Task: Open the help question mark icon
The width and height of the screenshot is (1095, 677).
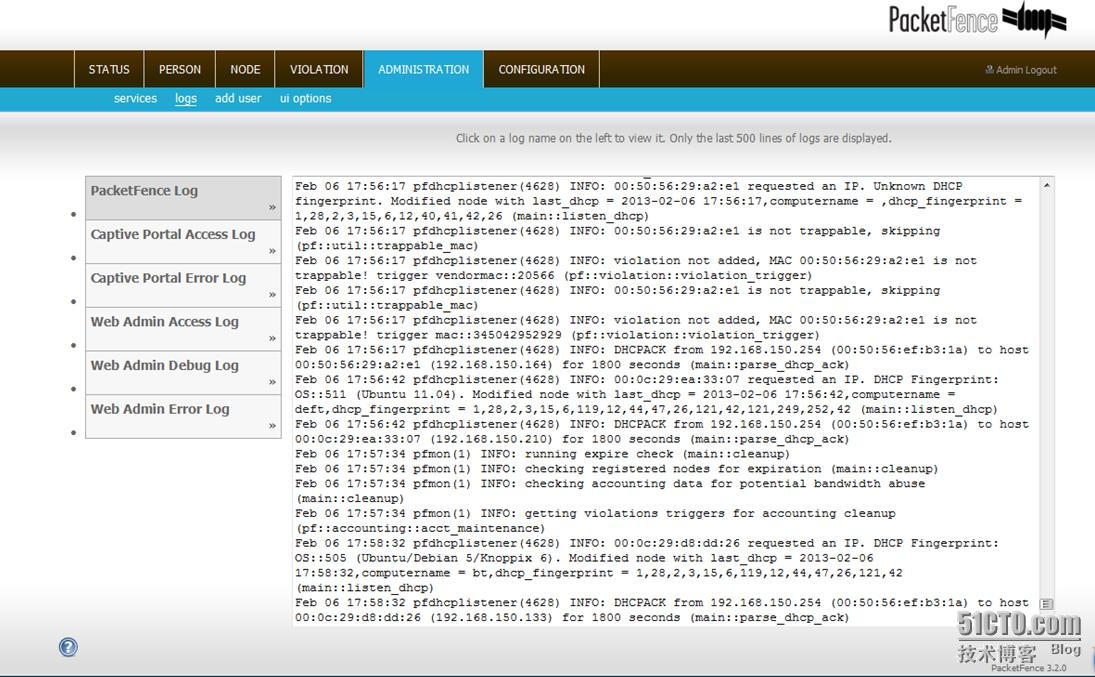Action: pos(68,647)
